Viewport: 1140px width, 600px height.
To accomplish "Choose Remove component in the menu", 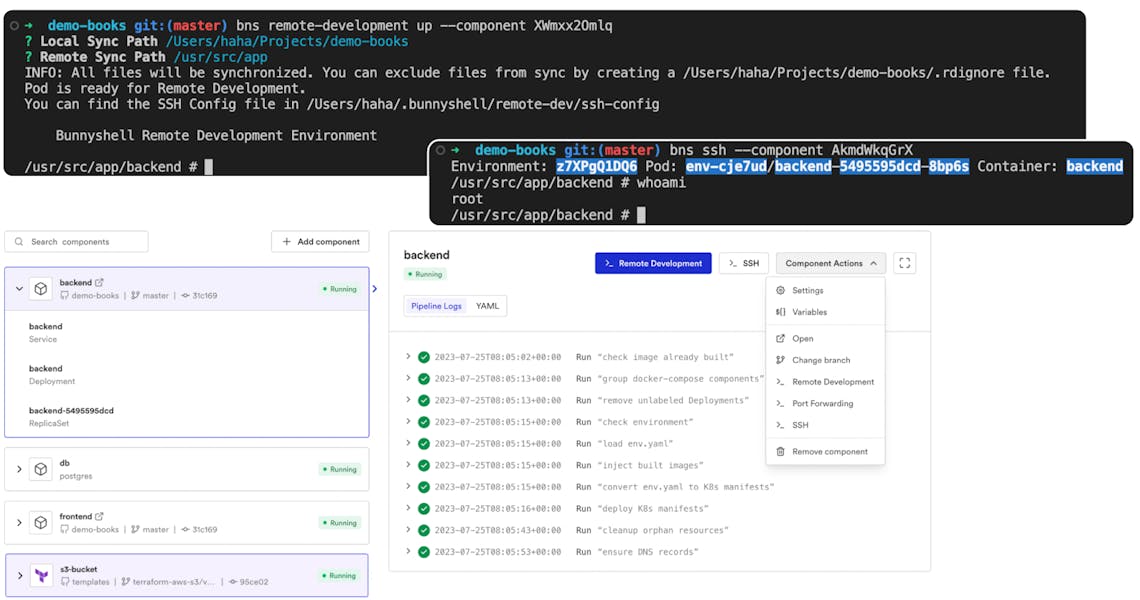I will [829, 452].
